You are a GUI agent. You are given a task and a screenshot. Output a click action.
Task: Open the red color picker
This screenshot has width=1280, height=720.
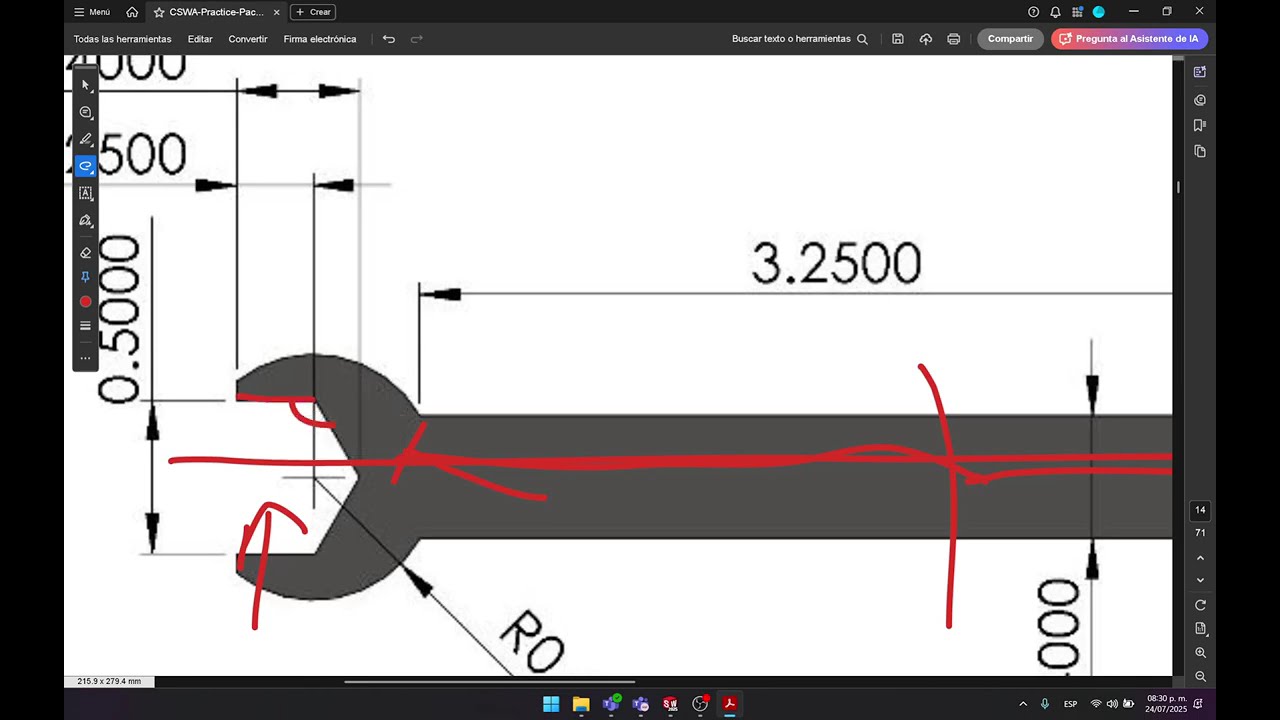[x=85, y=302]
